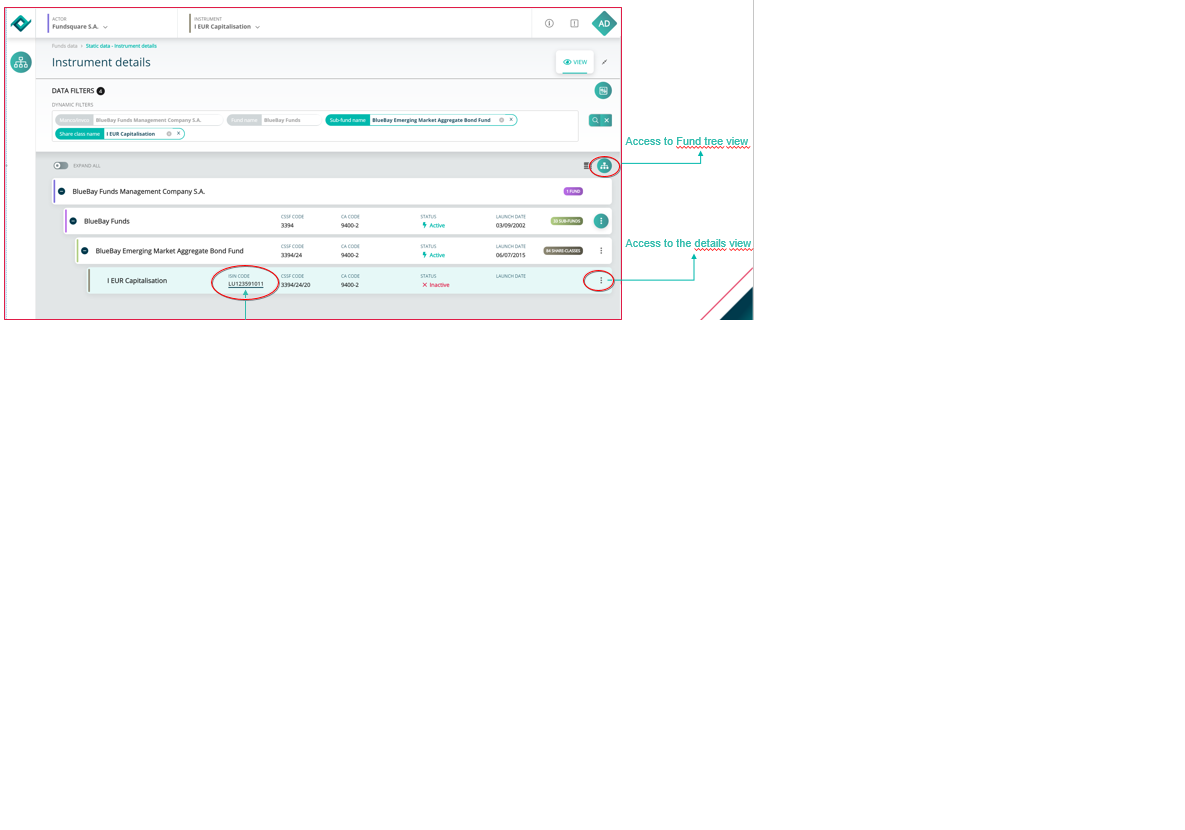1185x830 pixels.
Task: Toggle the Expand All switch
Action: [x=60, y=166]
